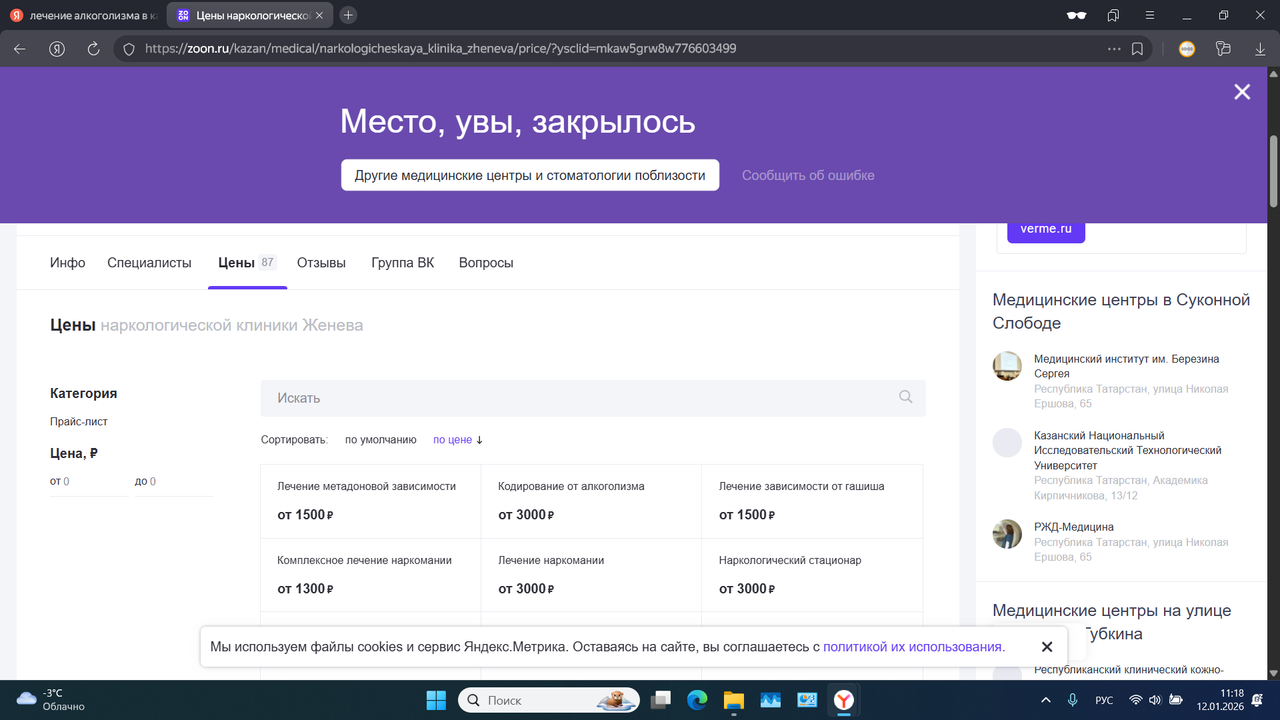The height and width of the screenshot is (720, 1280).
Task: Click the back navigation arrow
Action: pos(19,48)
